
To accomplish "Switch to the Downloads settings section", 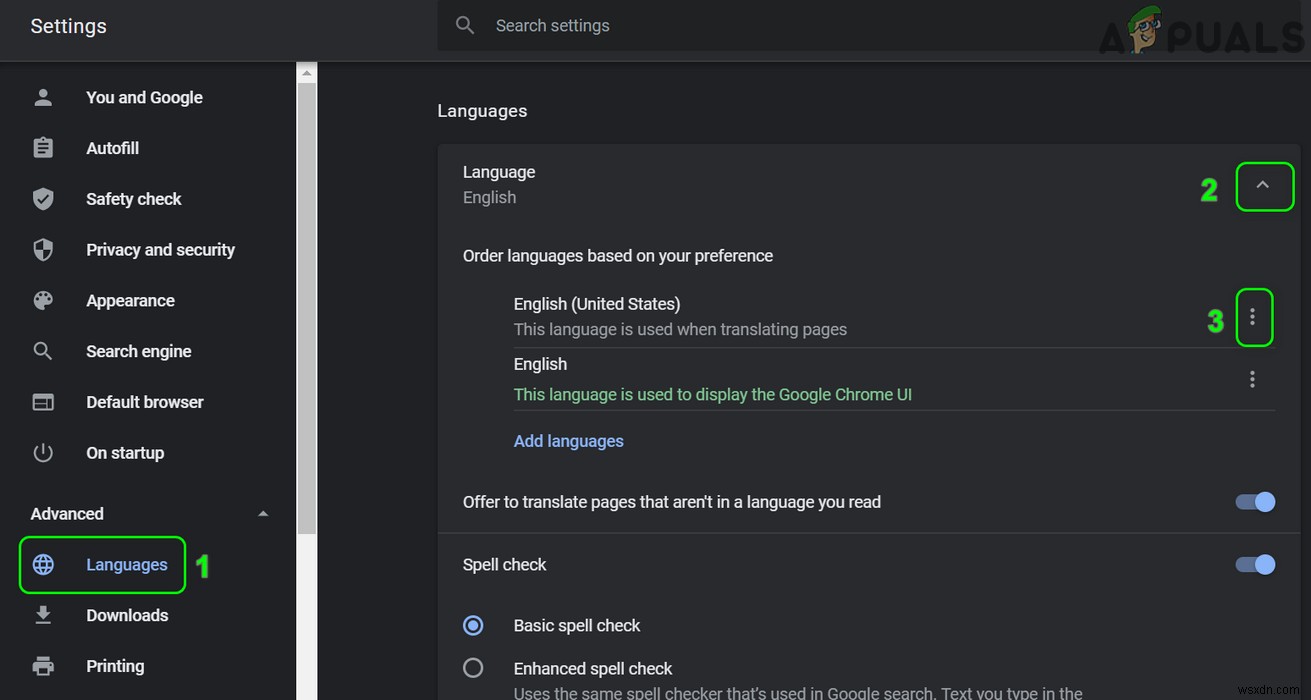I will pyautogui.click(x=127, y=615).
